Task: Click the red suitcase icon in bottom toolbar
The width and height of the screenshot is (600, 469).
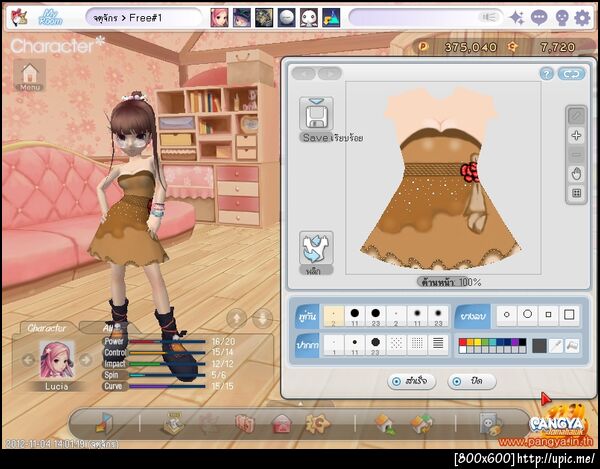Action: tap(245, 424)
